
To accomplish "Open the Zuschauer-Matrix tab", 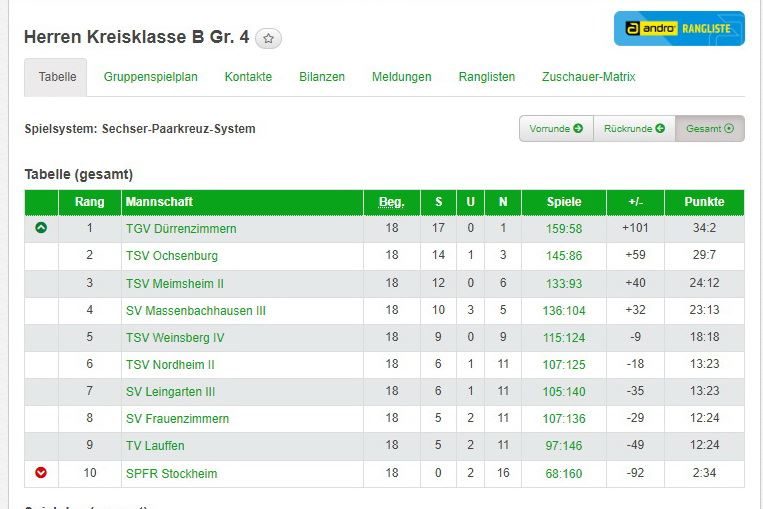I will coord(588,77).
